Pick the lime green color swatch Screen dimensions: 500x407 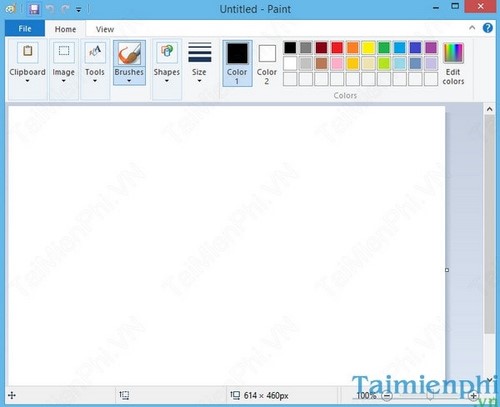point(384,63)
